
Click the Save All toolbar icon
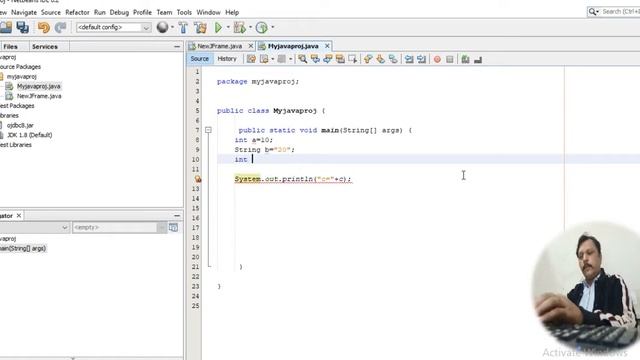pos(22,27)
